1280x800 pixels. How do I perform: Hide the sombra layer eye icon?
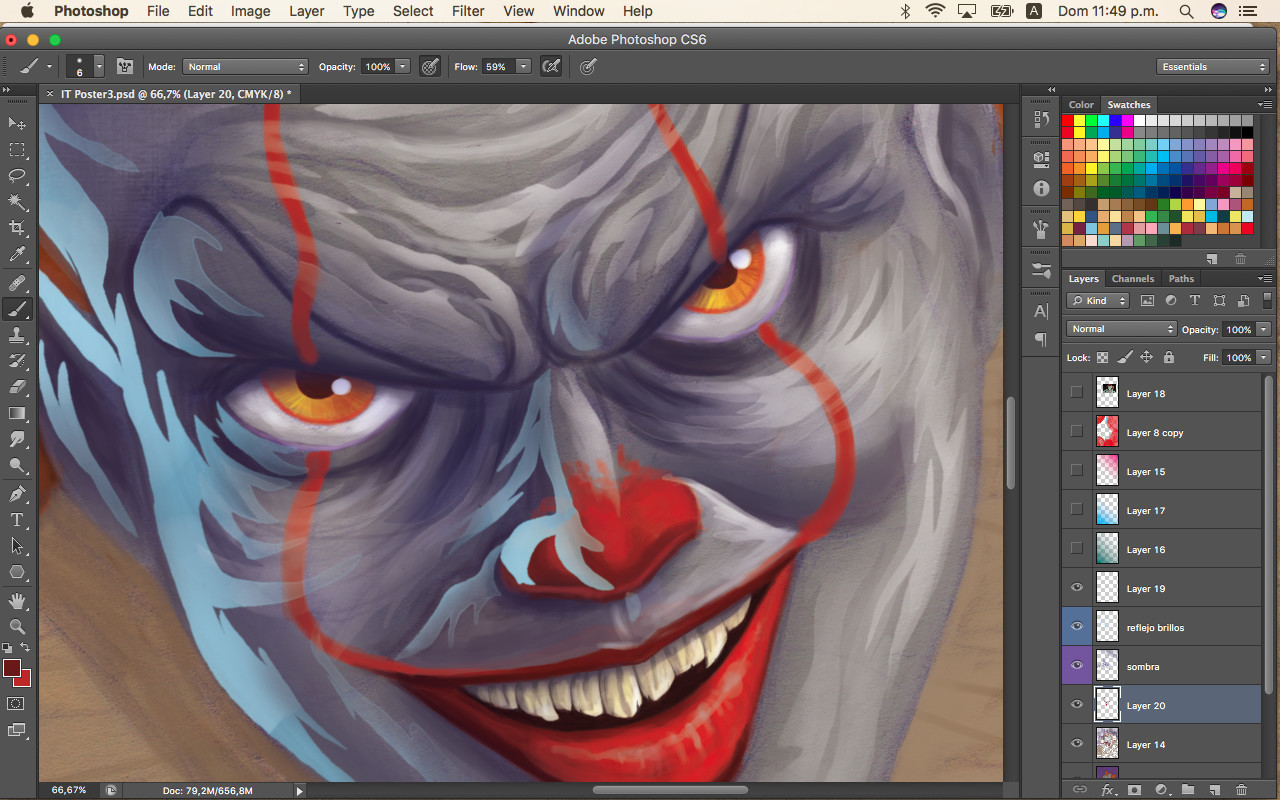click(1076, 666)
